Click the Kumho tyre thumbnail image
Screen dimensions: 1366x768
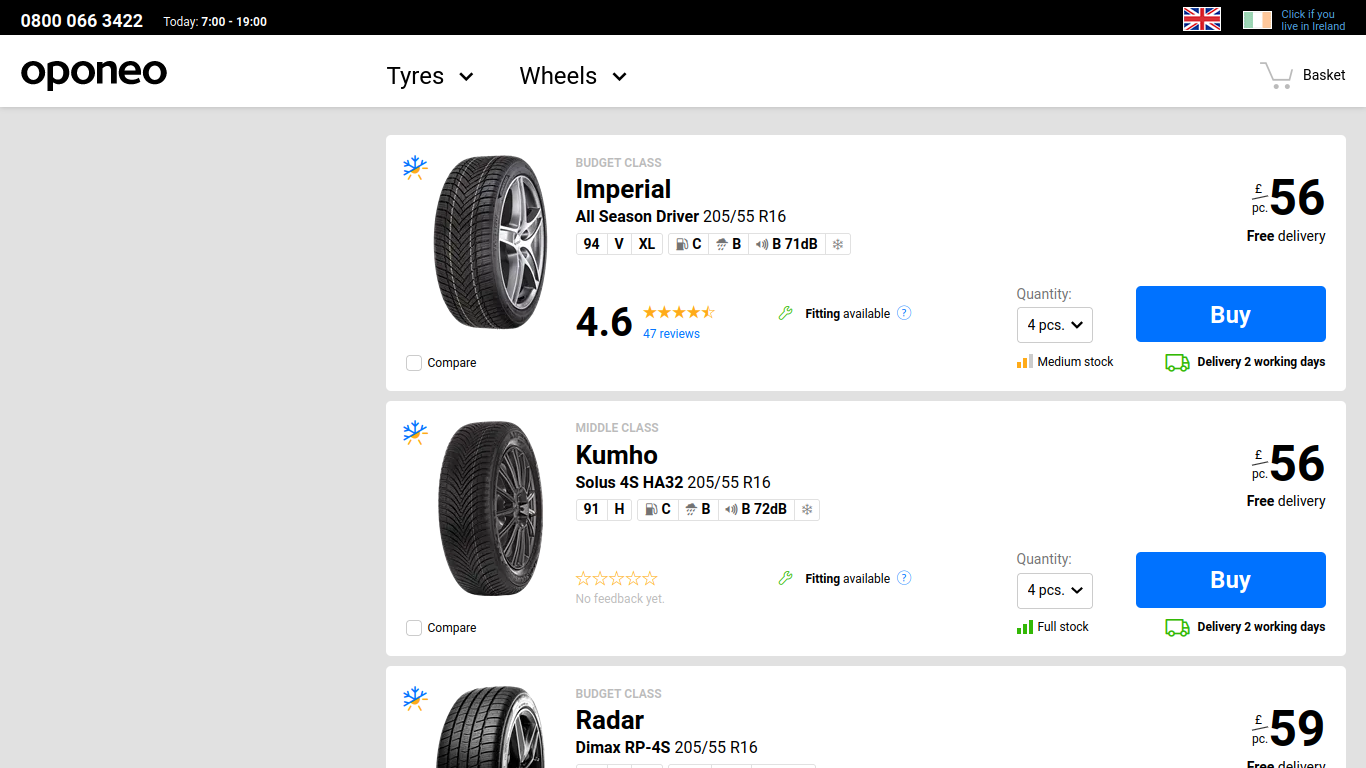(491, 508)
